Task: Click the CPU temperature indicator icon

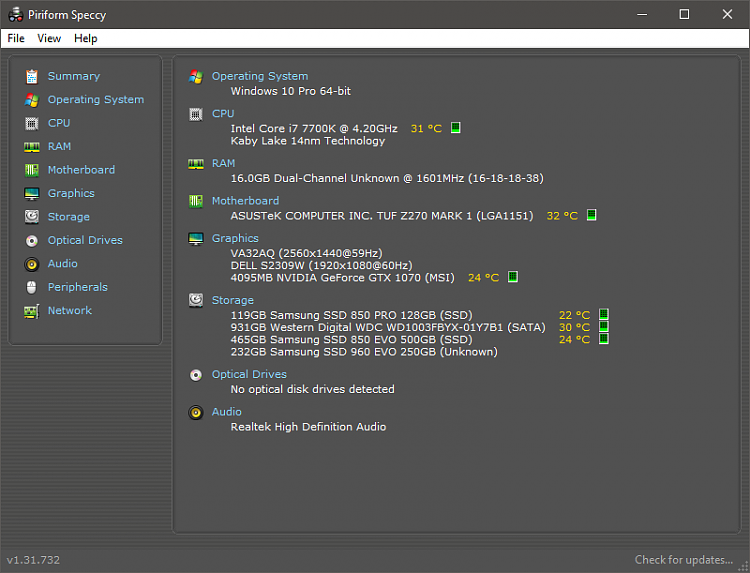Action: [x=455, y=128]
